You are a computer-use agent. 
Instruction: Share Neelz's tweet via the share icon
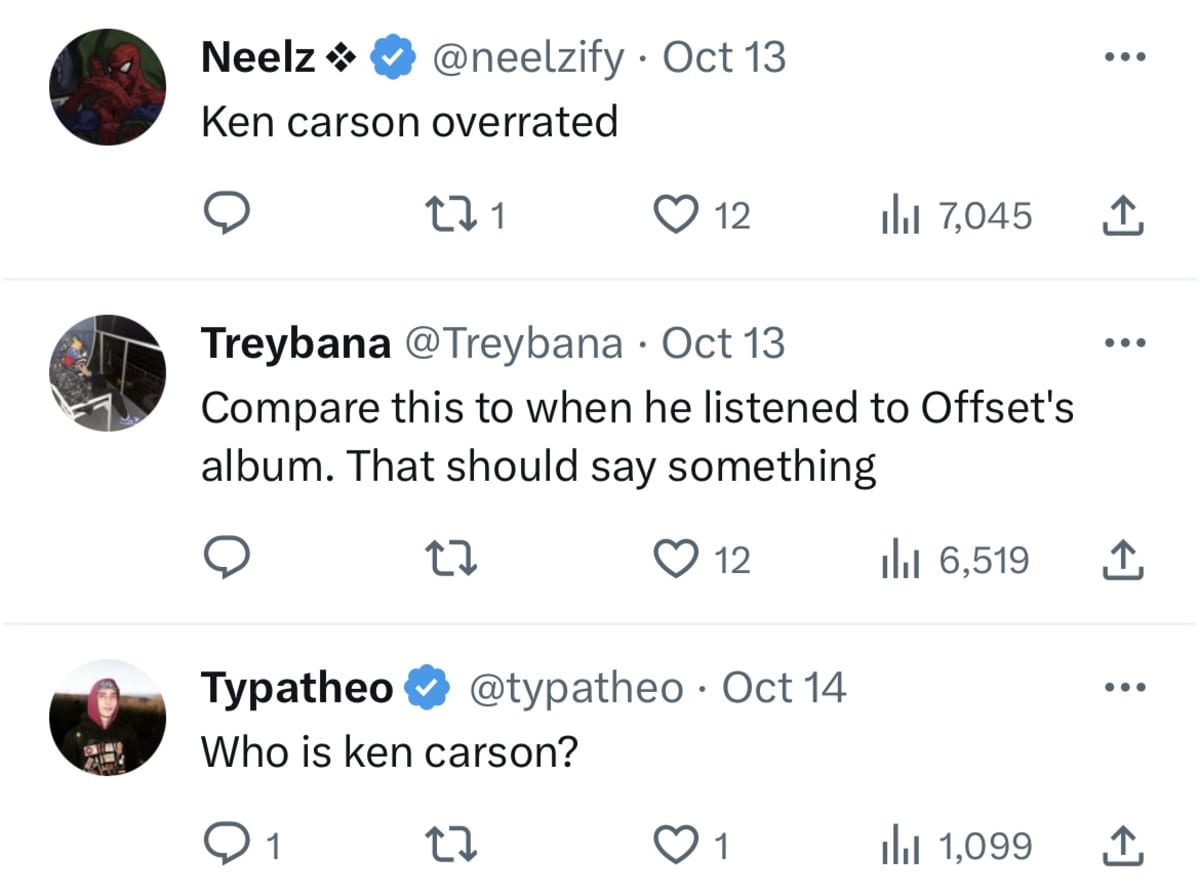(1122, 213)
